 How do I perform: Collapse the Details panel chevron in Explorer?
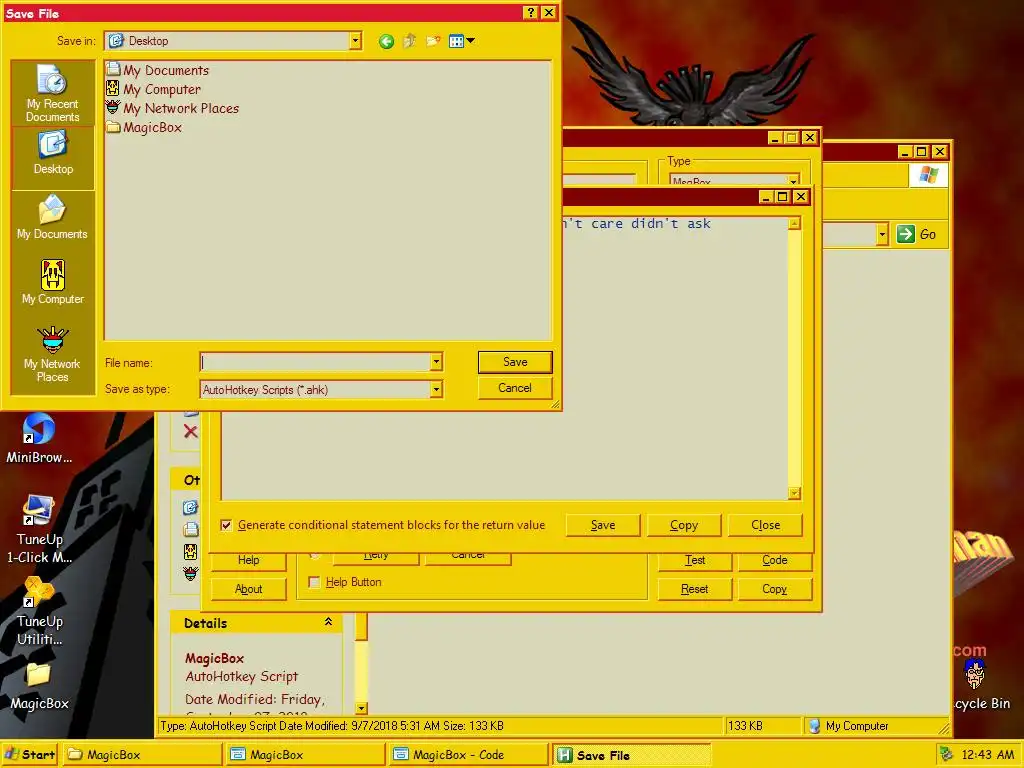coord(328,622)
